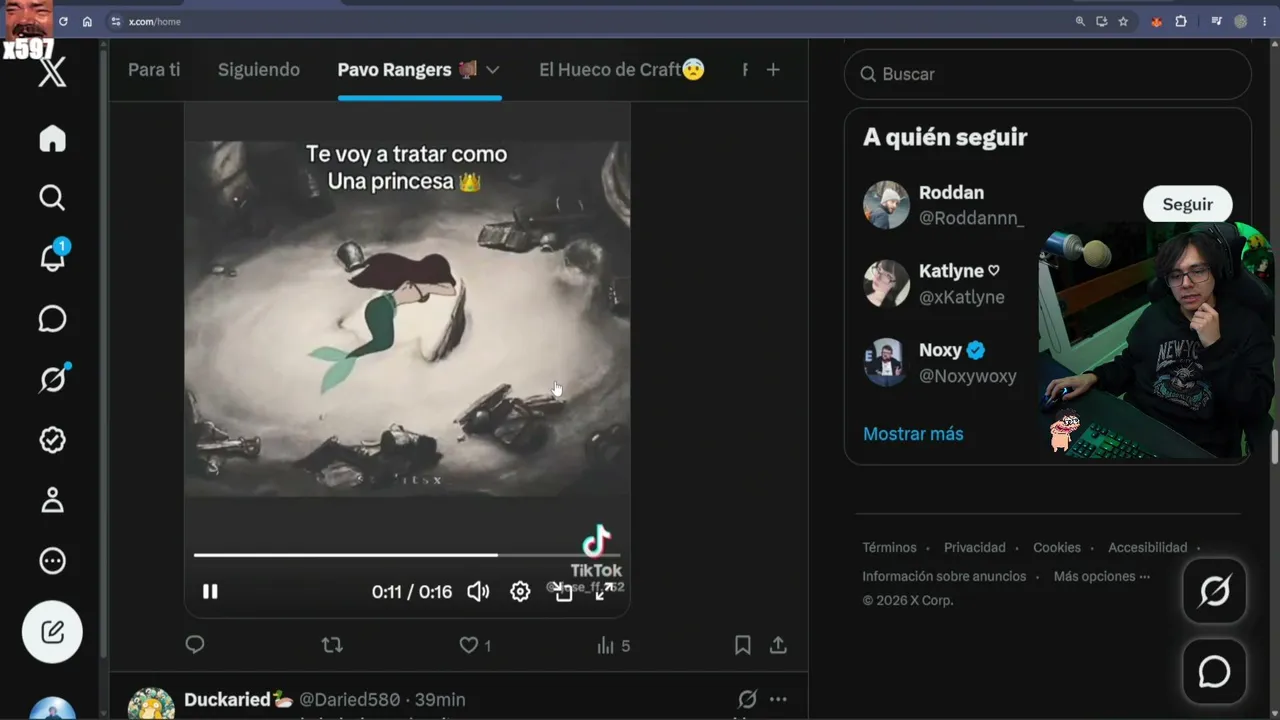Mute the video volume
The image size is (1280, 720).
tap(478, 591)
